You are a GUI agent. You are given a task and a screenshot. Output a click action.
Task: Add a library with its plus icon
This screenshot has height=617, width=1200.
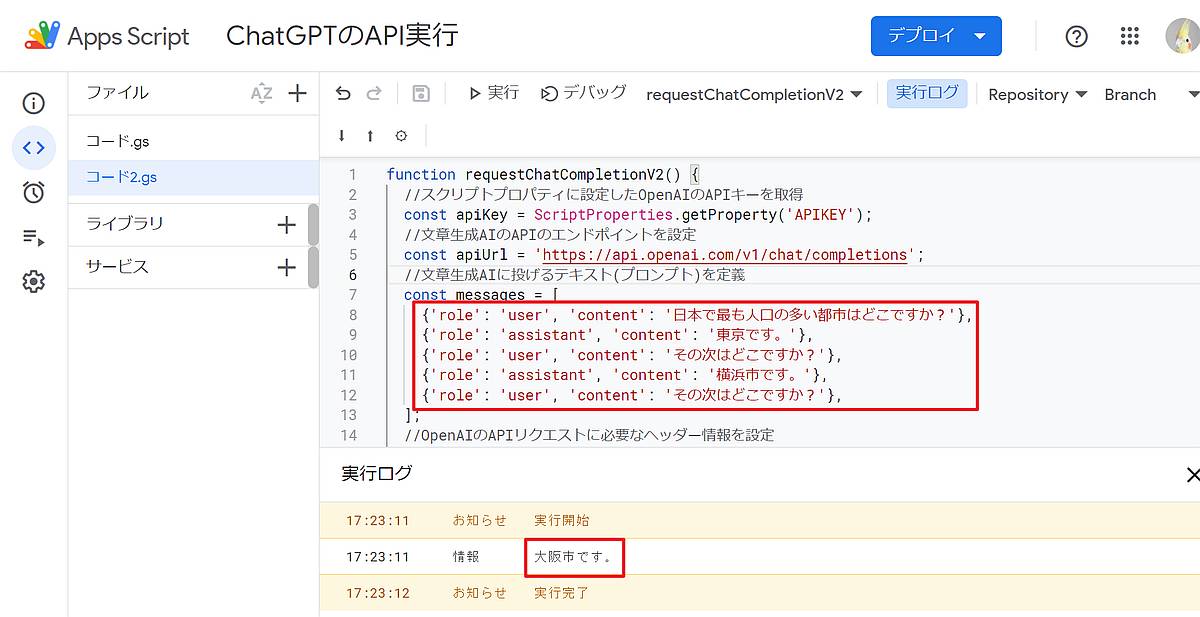point(286,224)
